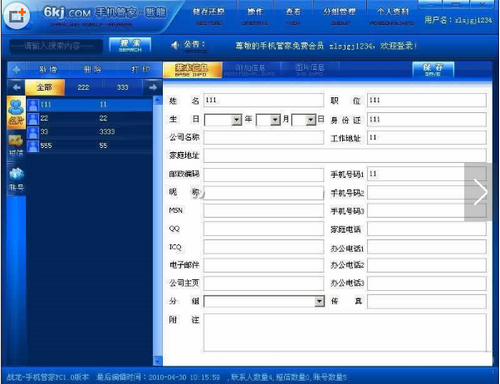Click the 昵称 nickname field
The width and height of the screenshot is (500, 384).
263,193
